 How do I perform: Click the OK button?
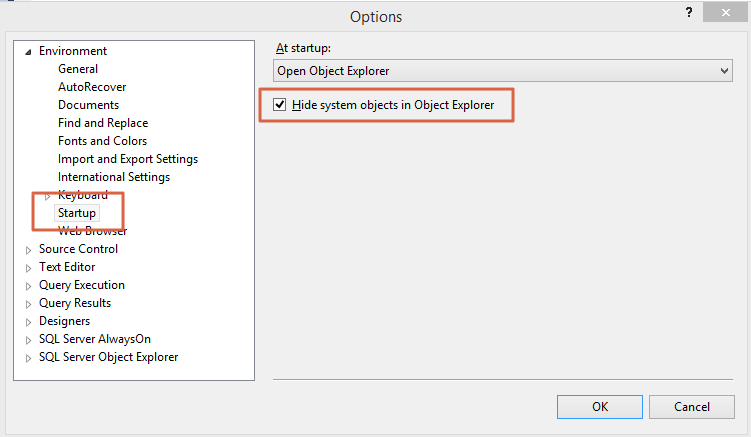coord(600,407)
